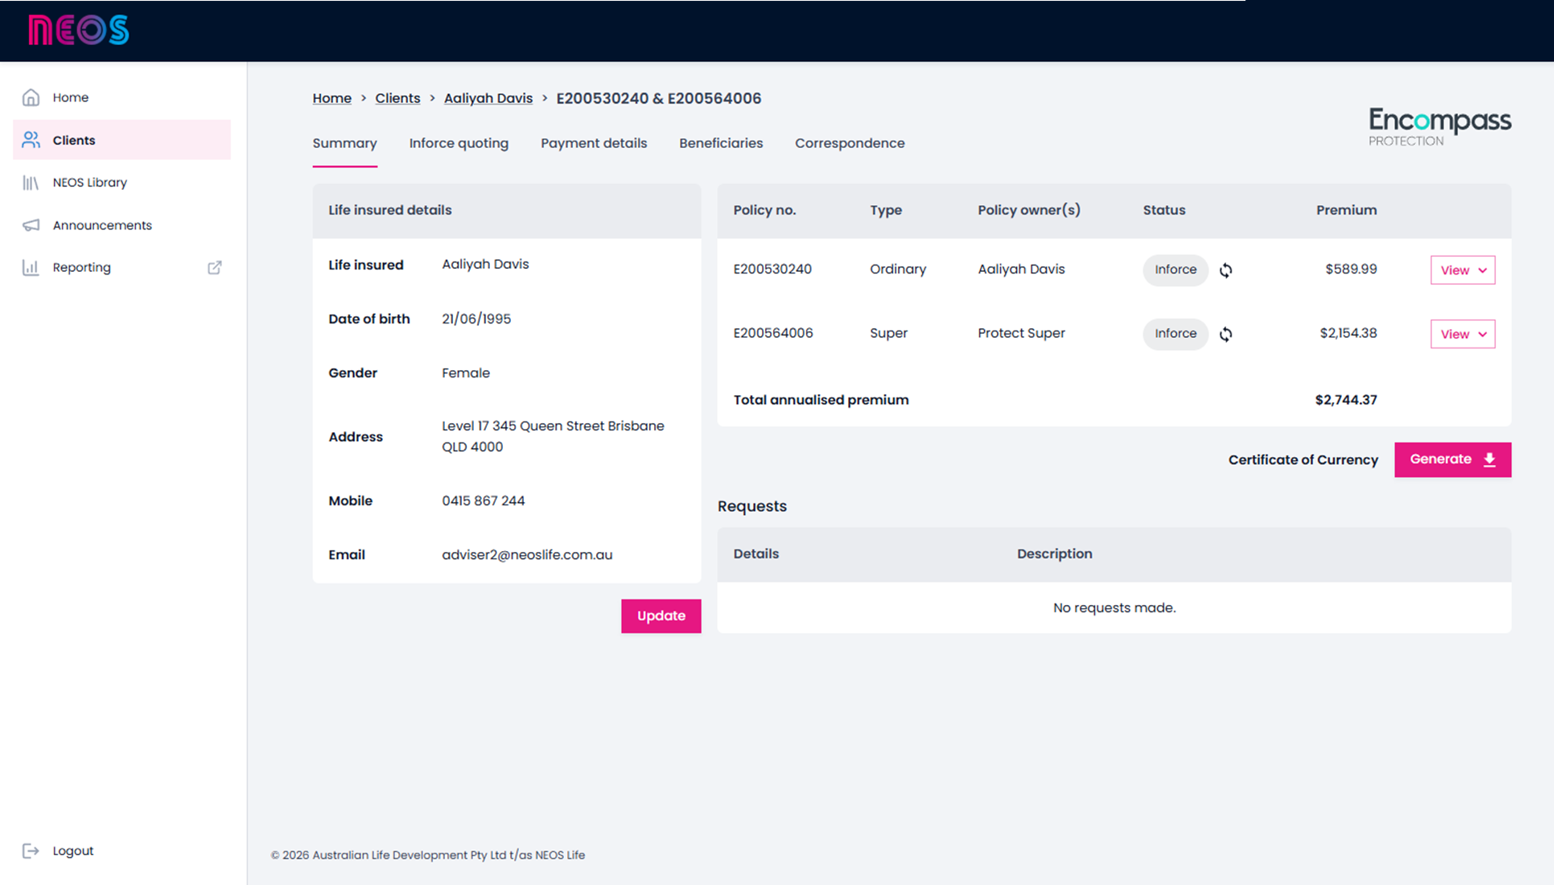Click the Reporting bar chart icon
Screen dimensions: 1554x885
point(31,268)
